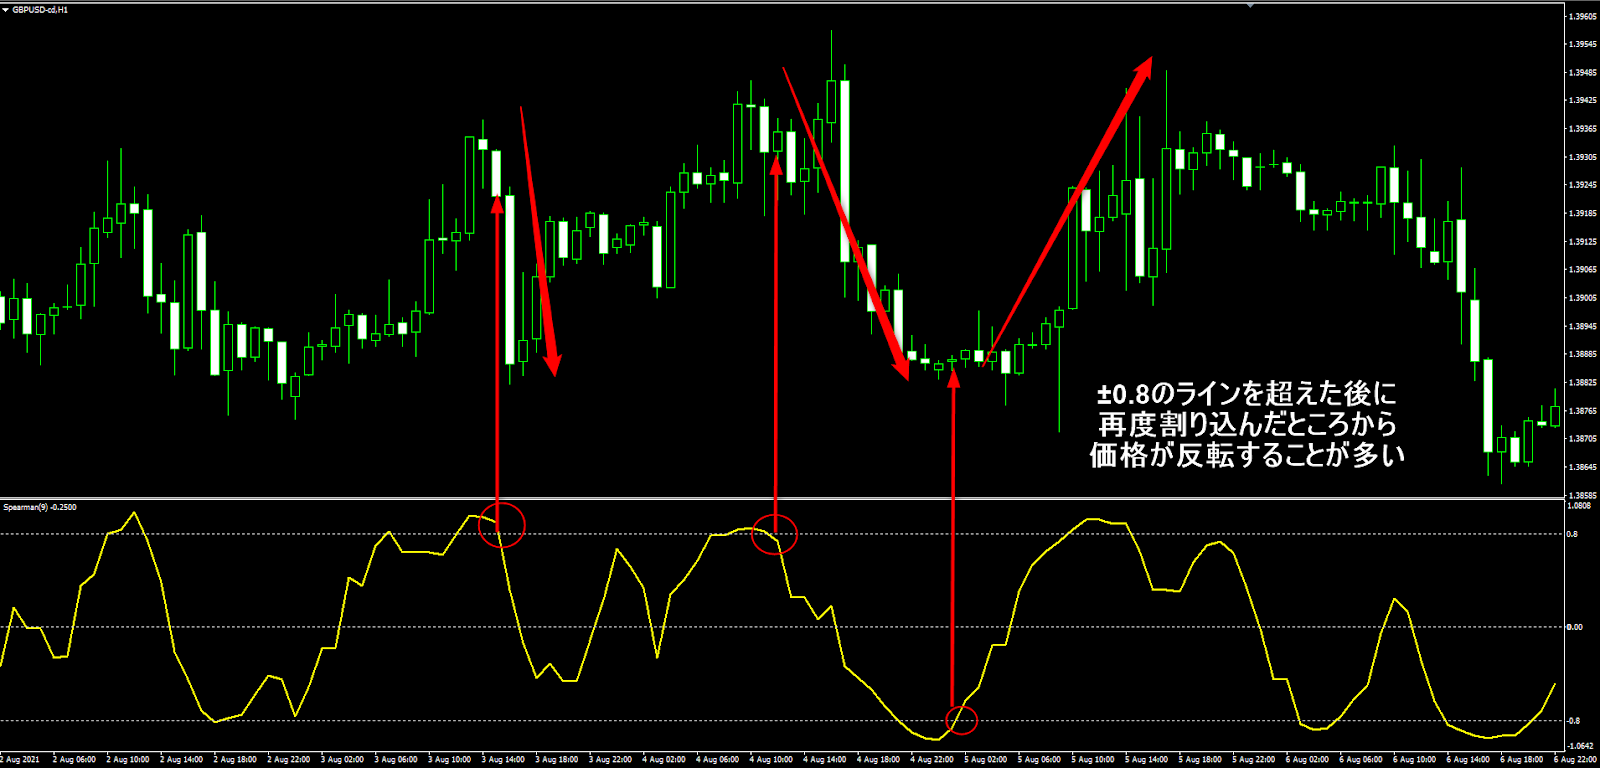1600x768 pixels.
Task: Click the 1.39485 price scale value
Action: pyautogui.click(x=1583, y=73)
